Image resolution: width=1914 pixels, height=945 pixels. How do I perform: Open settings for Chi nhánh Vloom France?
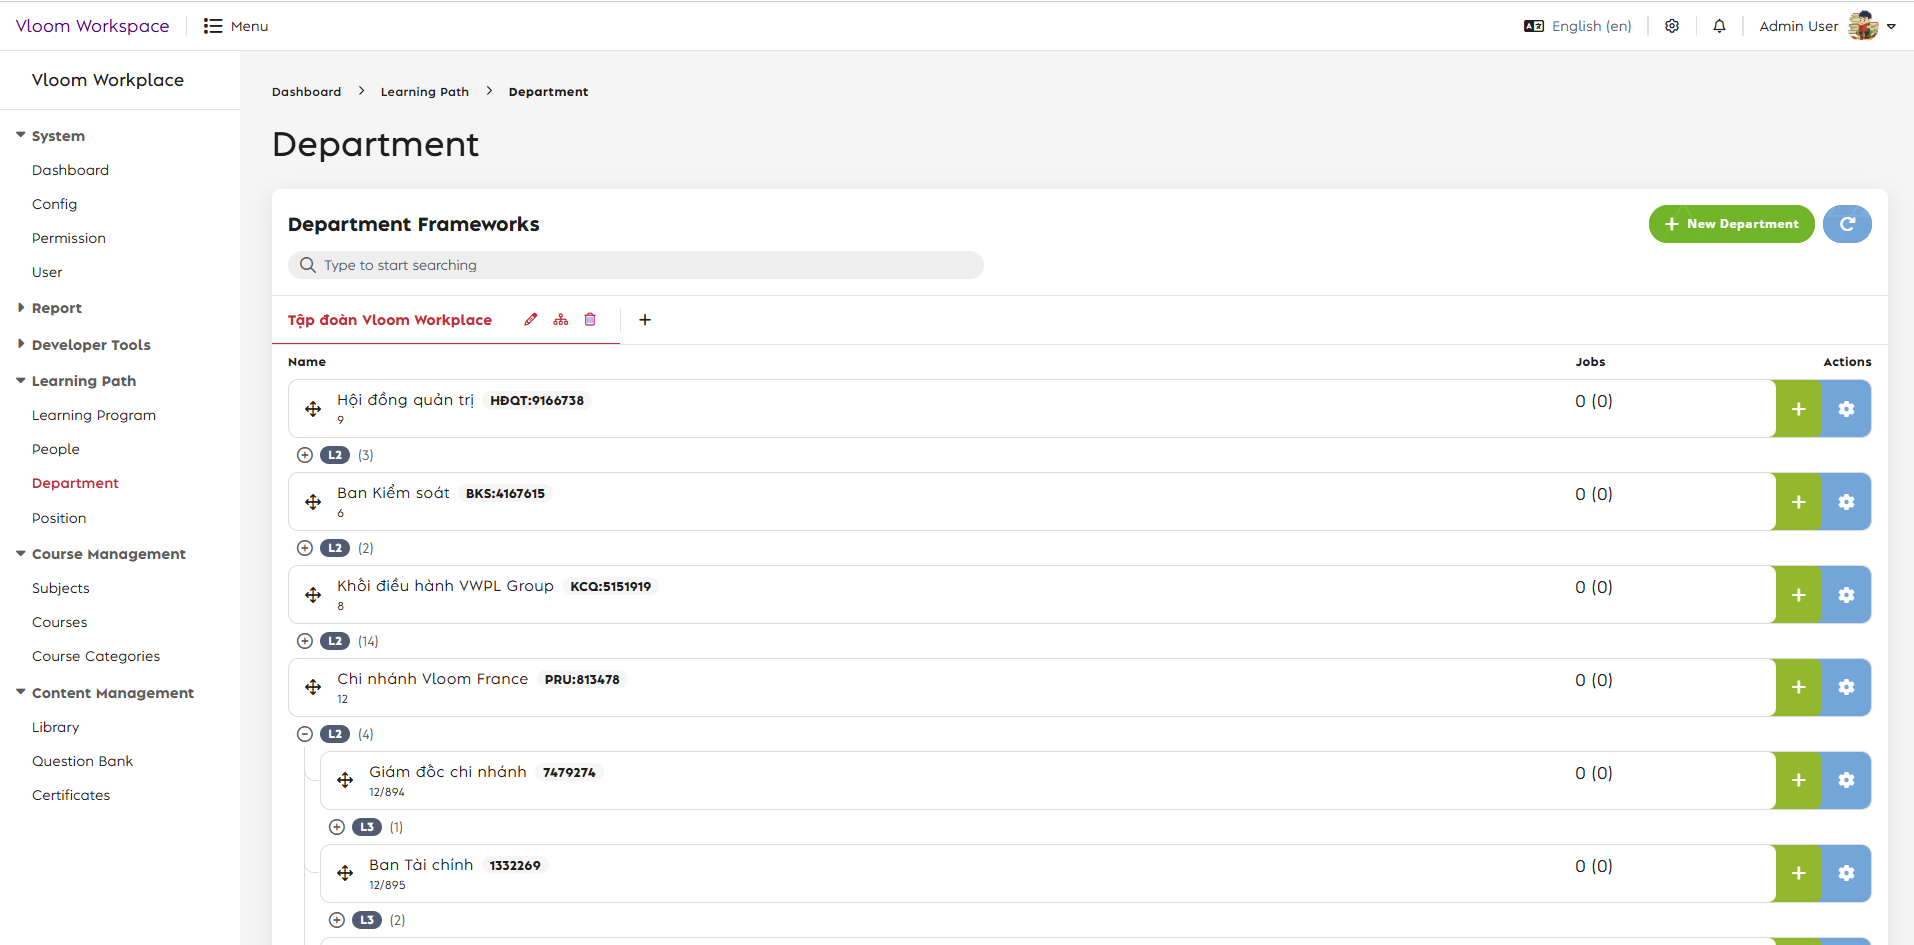[x=1846, y=687]
